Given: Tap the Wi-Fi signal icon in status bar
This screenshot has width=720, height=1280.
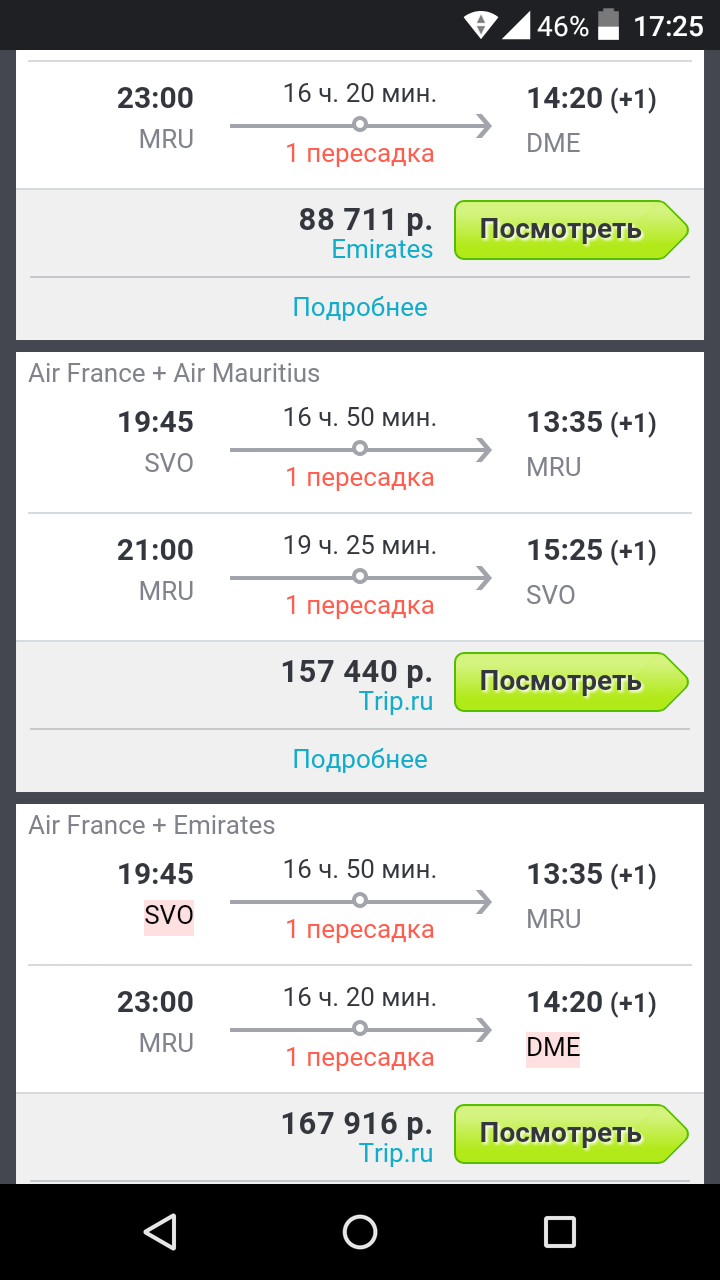Looking at the screenshot, I should 481,25.
